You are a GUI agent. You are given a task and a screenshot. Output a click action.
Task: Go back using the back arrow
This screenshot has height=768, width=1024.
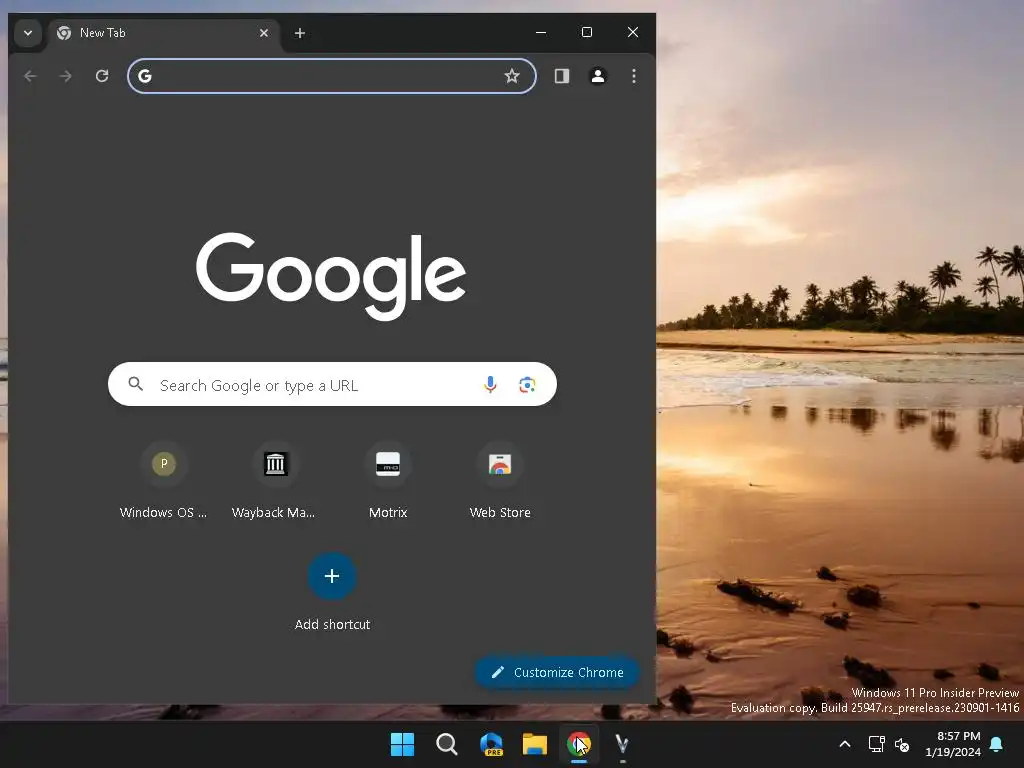(x=30, y=76)
